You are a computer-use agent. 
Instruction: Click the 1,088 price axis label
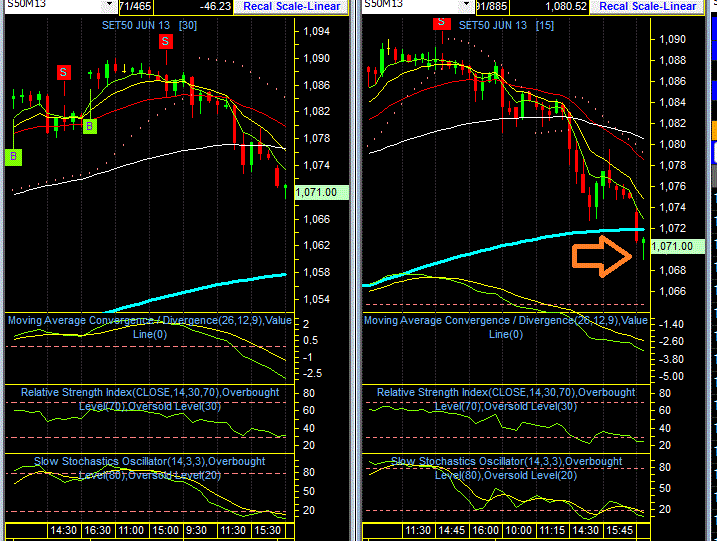click(673, 60)
